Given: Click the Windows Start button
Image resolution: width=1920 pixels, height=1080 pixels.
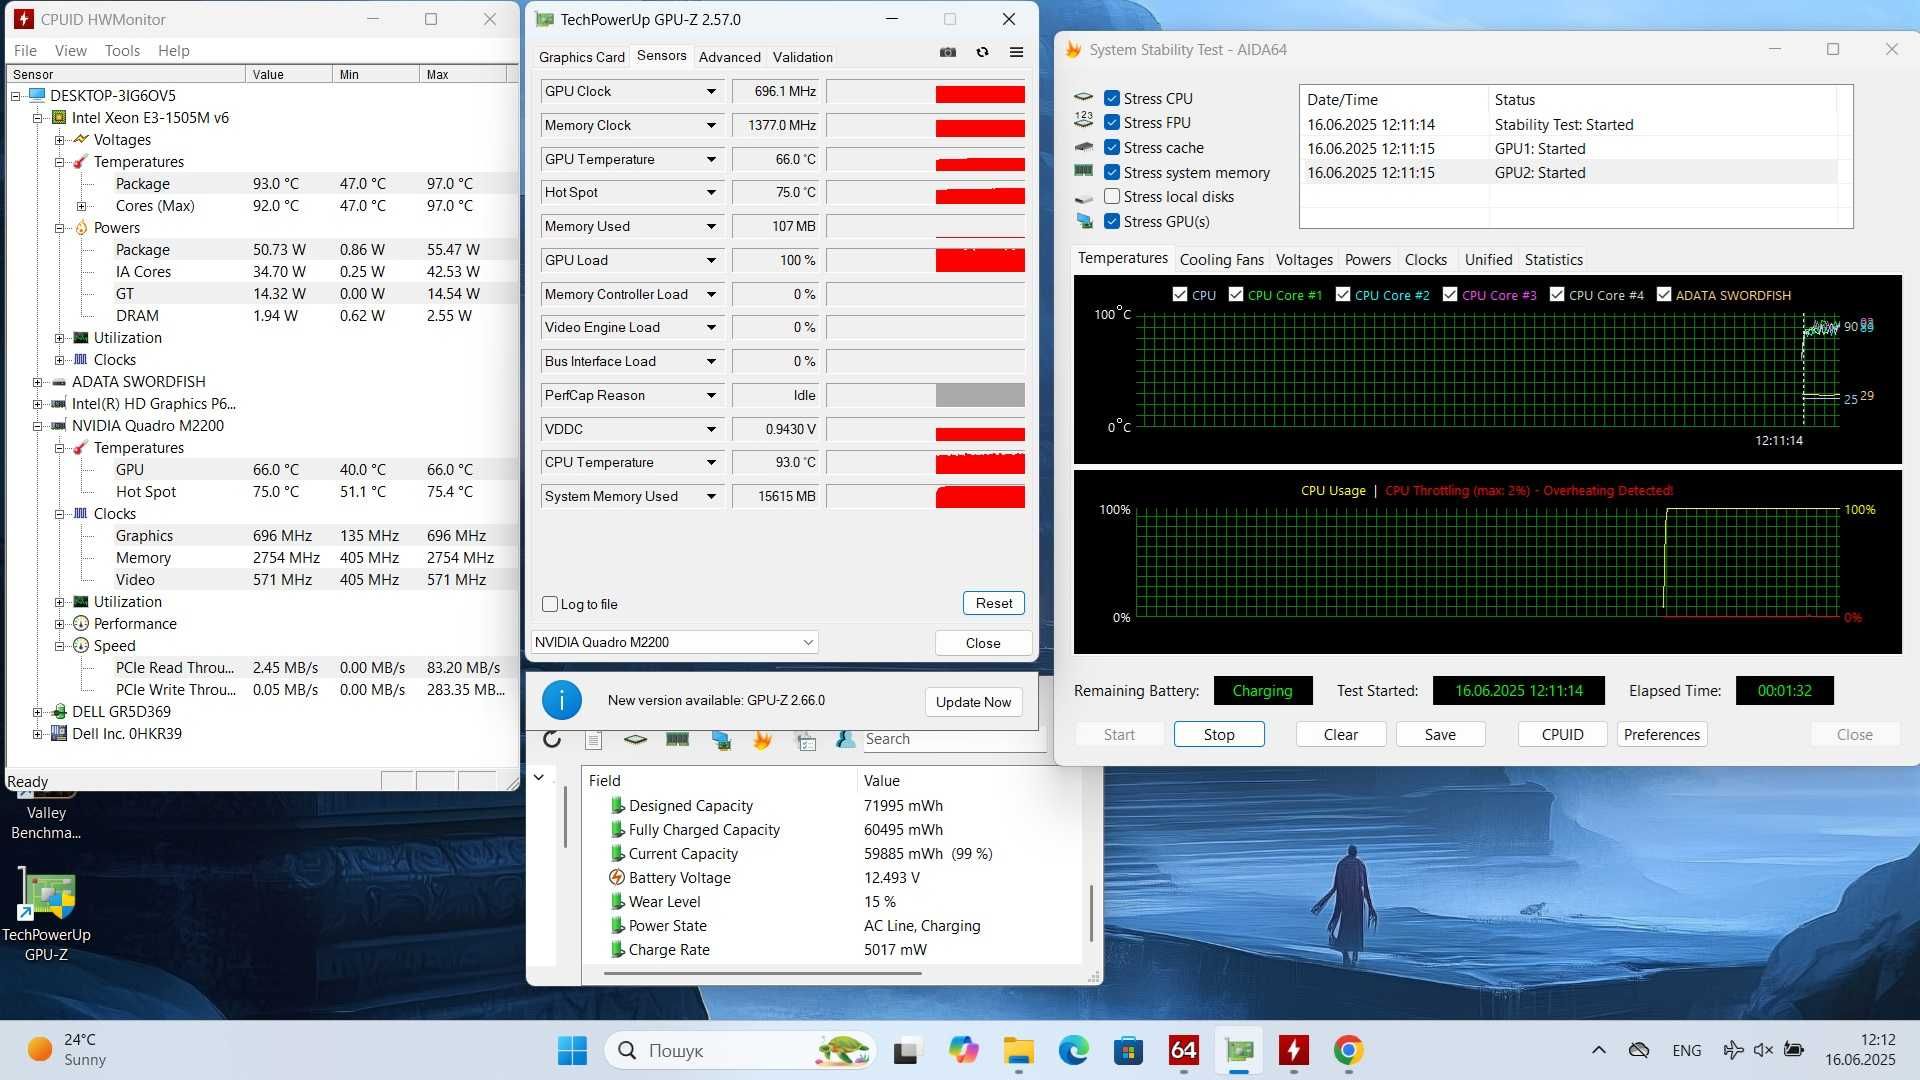Looking at the screenshot, I should pyautogui.click(x=572, y=1050).
